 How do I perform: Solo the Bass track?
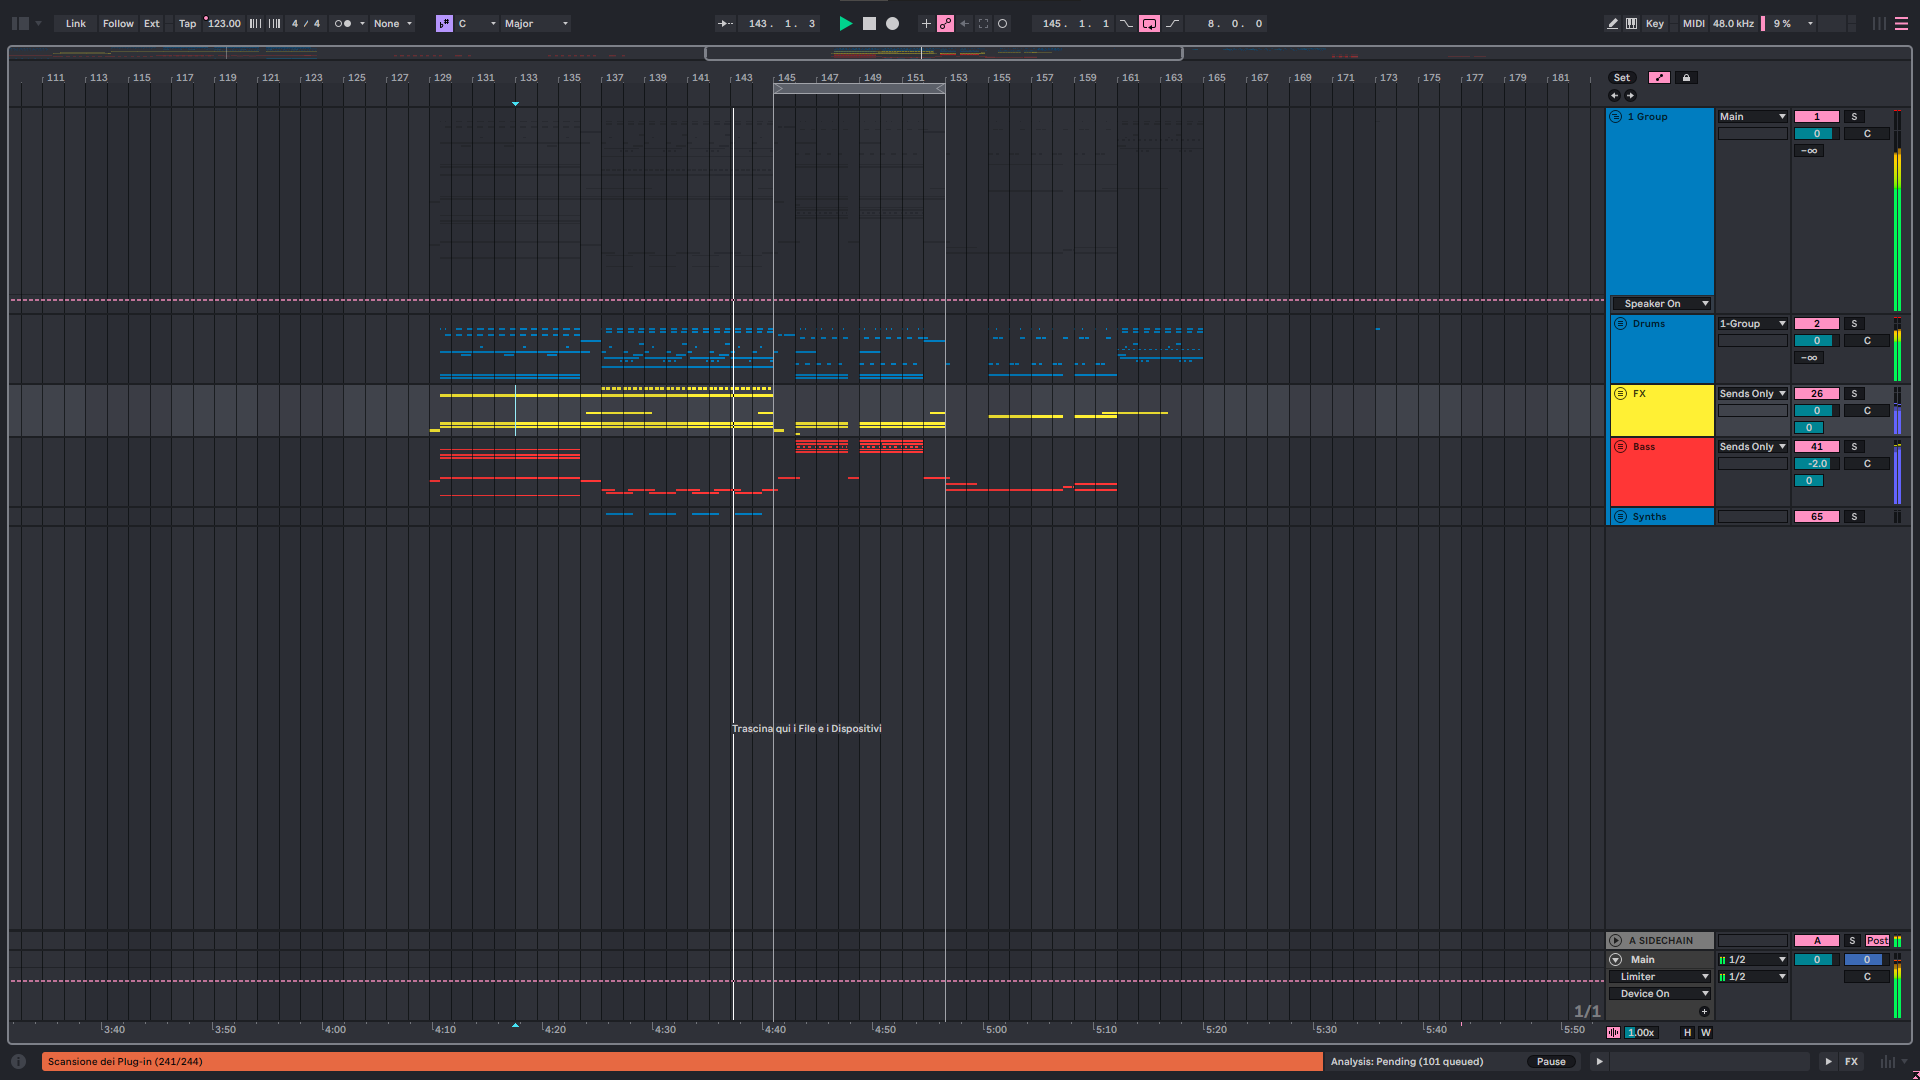pyautogui.click(x=1854, y=447)
